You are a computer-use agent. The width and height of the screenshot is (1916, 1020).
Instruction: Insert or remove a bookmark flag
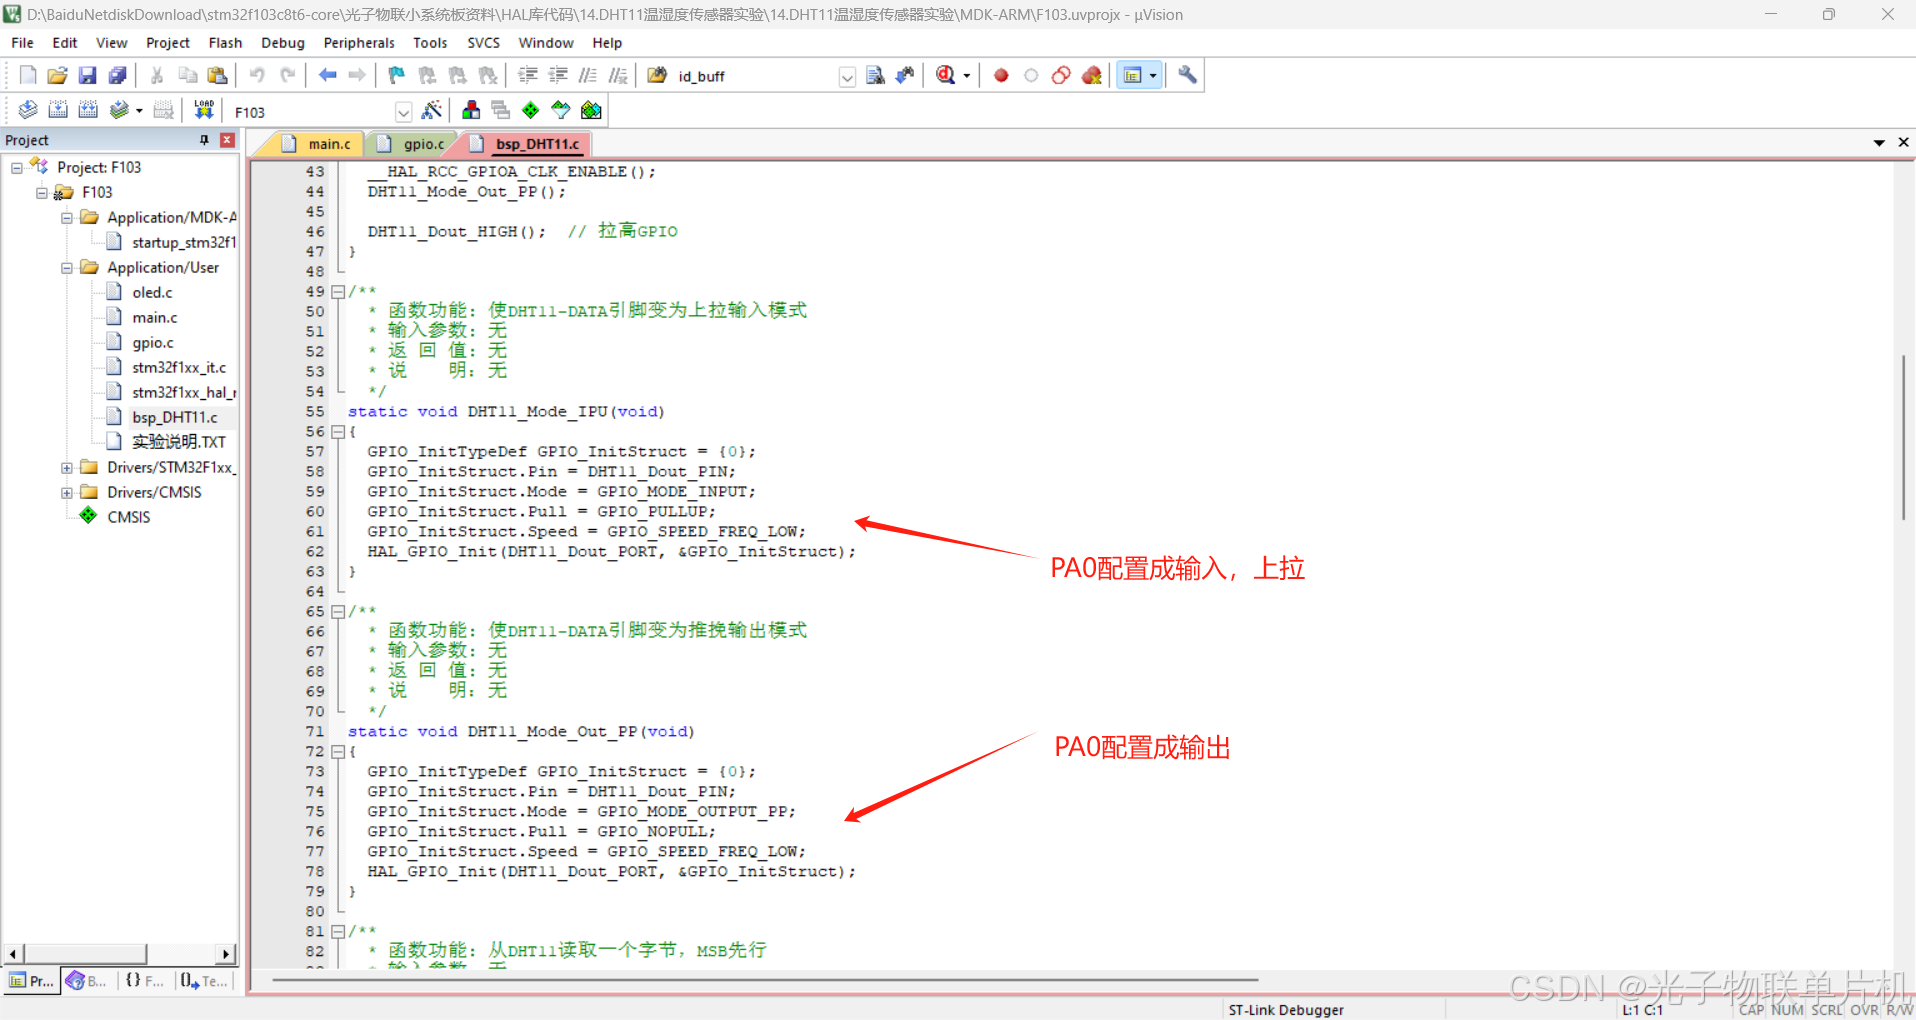coord(396,75)
